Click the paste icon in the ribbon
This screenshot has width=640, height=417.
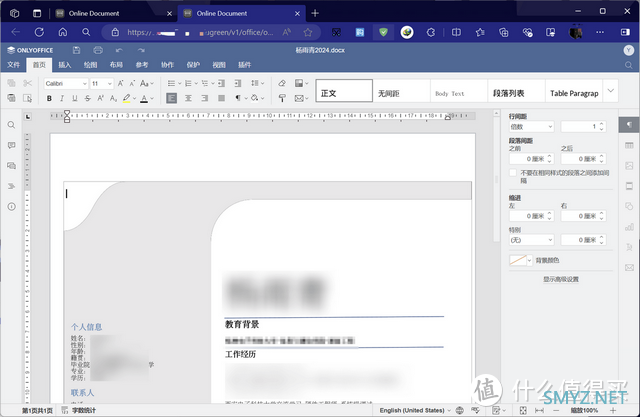11,98
